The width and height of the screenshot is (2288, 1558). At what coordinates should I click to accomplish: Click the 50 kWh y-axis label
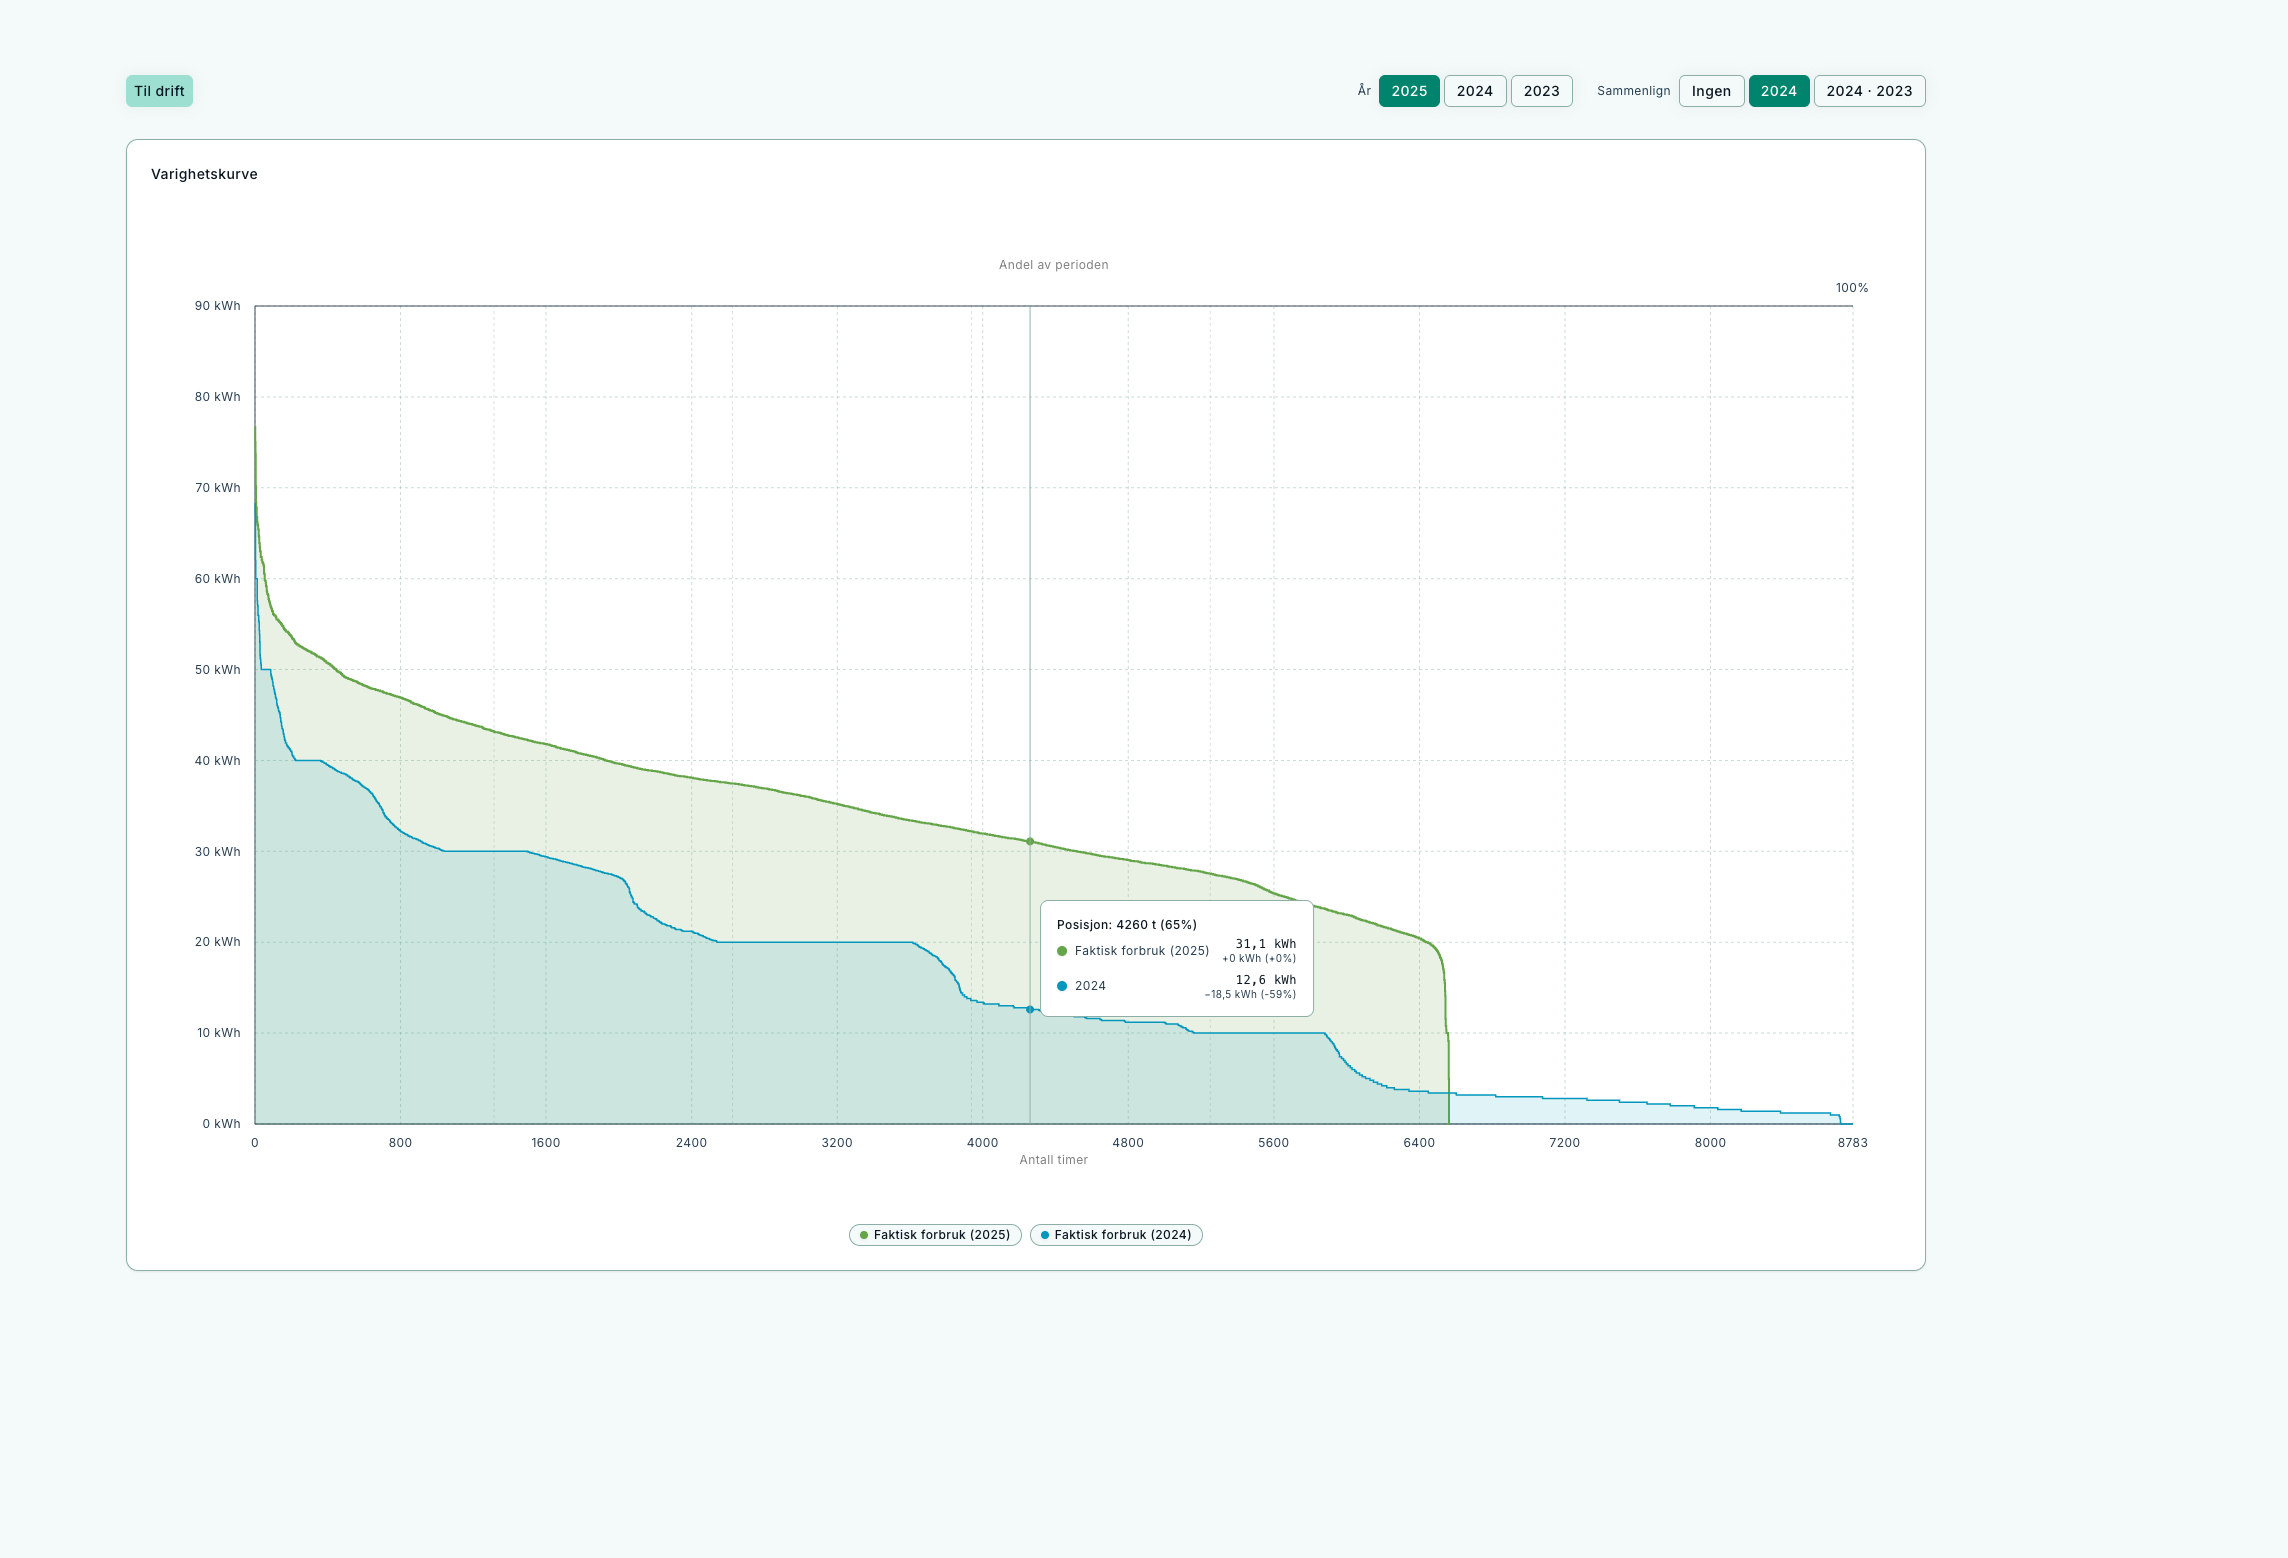click(217, 670)
